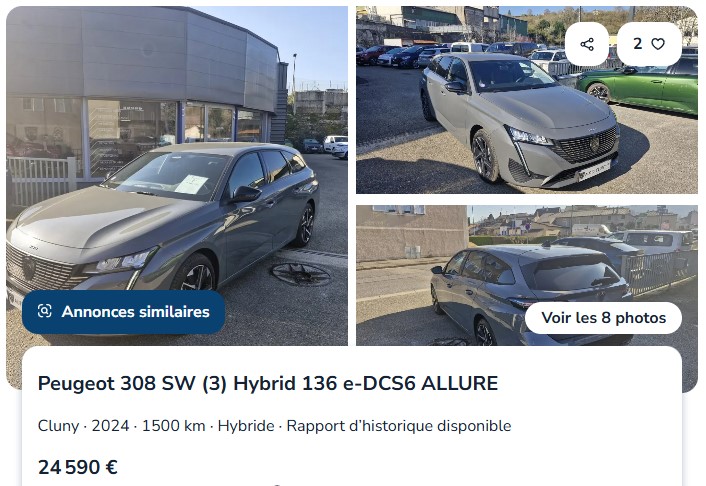Click the share icon on the photo
The height and width of the screenshot is (486, 706).
[x=587, y=44]
